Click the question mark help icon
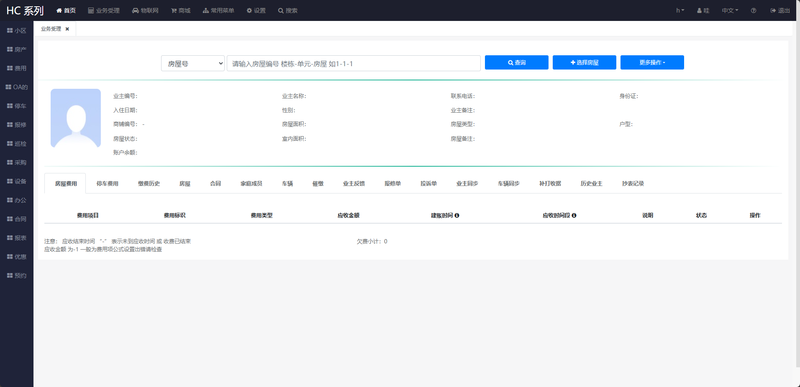 pos(754,10)
